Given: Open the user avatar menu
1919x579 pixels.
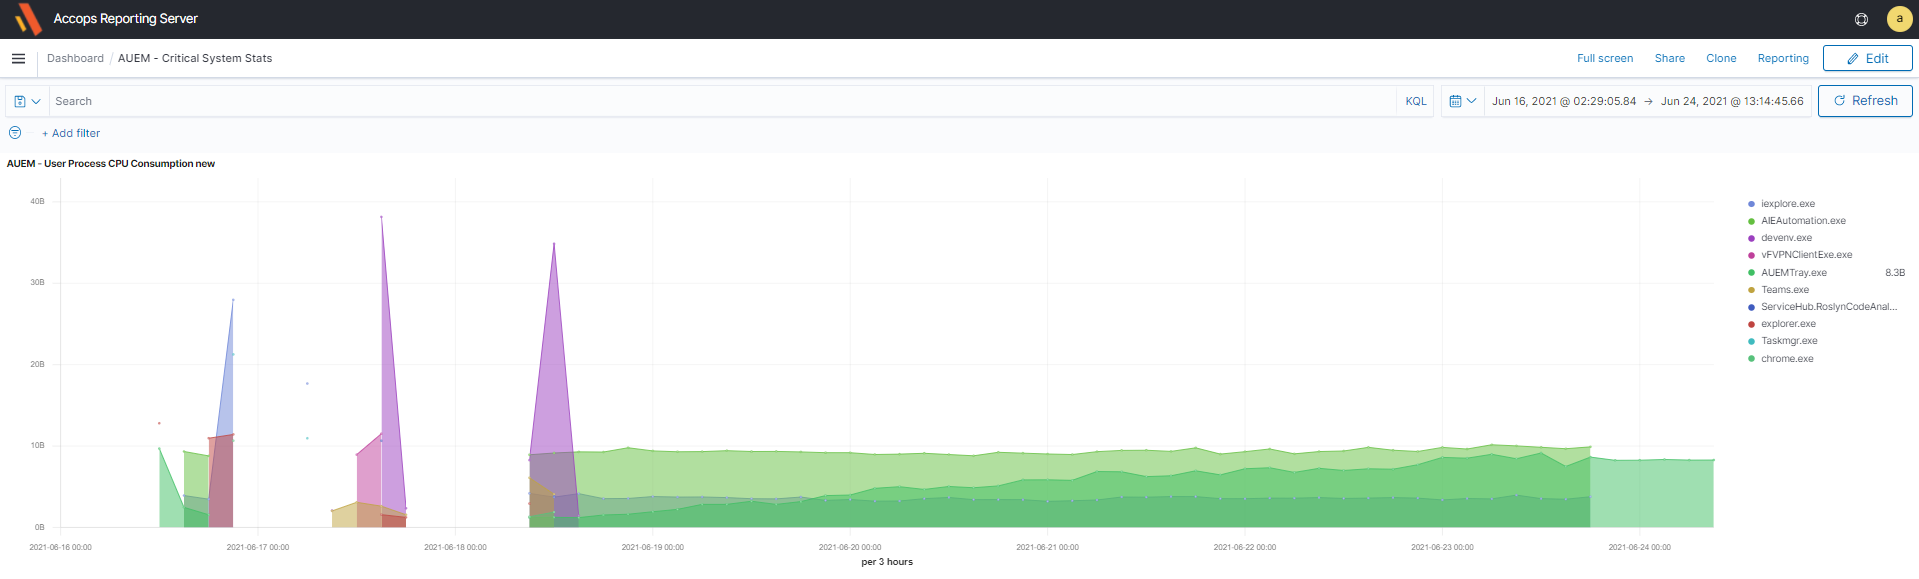Looking at the screenshot, I should 1899,19.
